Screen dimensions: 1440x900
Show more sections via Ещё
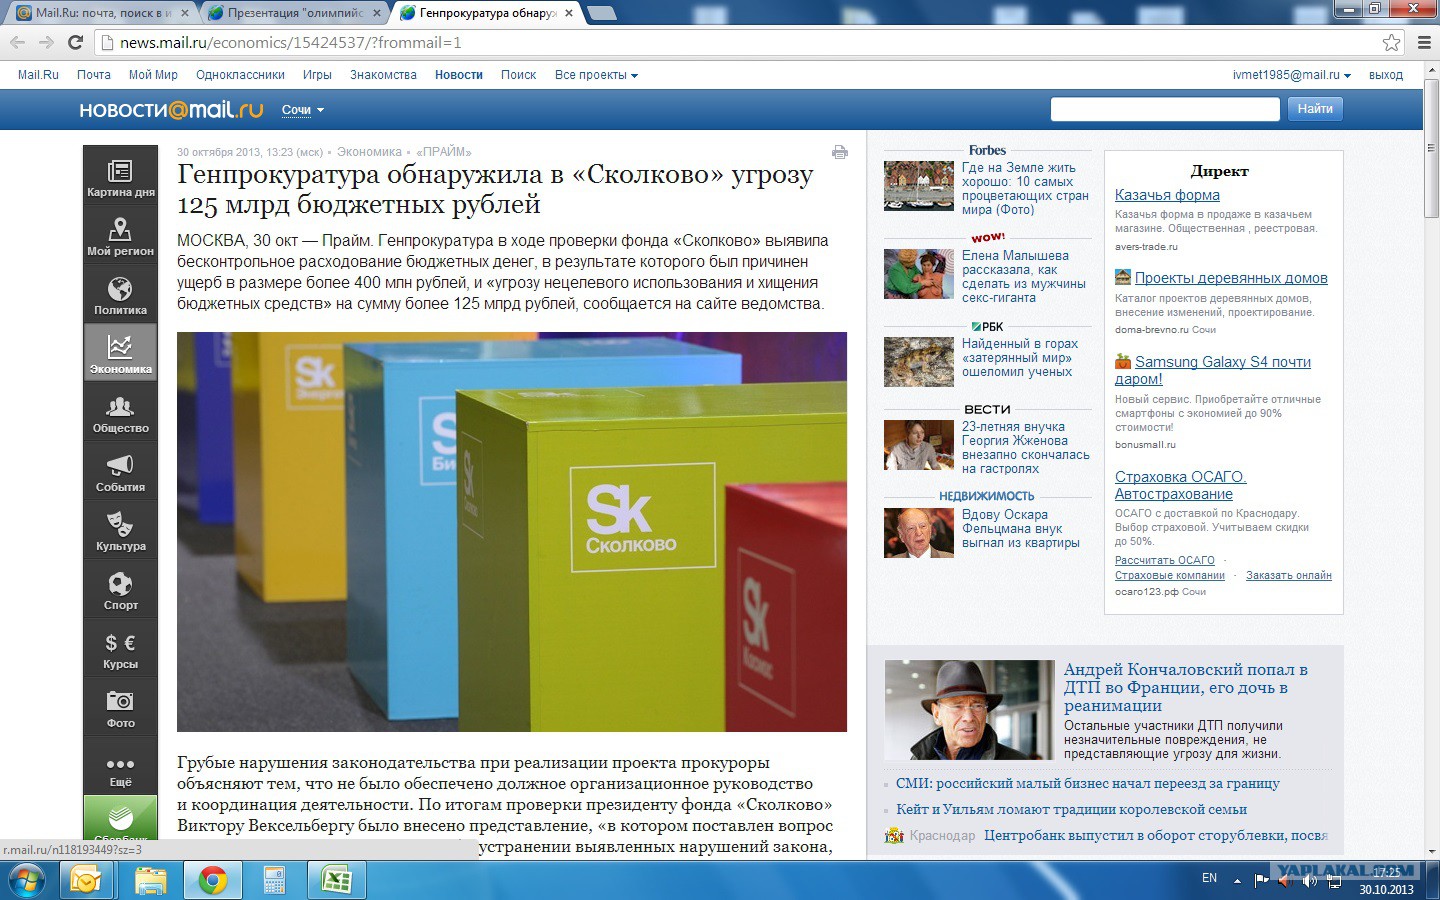tap(120, 768)
